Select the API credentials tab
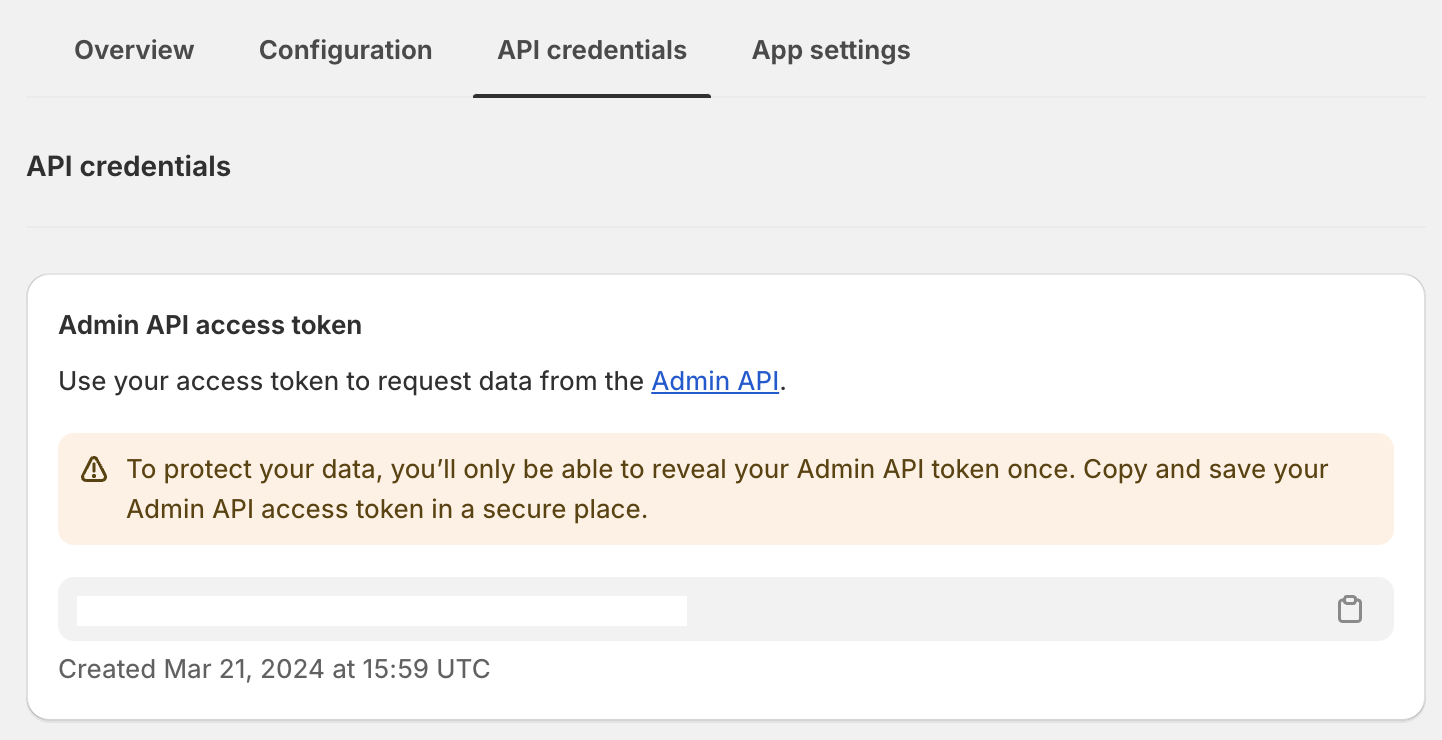 click(x=592, y=50)
